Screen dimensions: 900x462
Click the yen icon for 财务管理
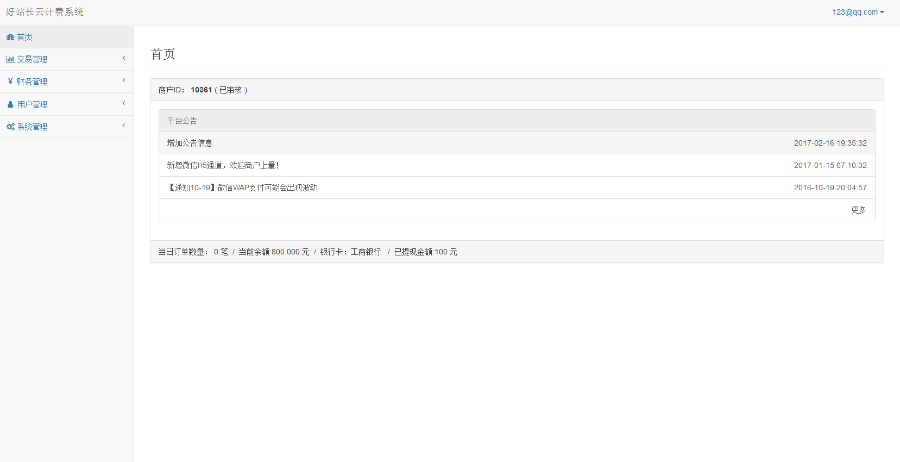[x=10, y=81]
